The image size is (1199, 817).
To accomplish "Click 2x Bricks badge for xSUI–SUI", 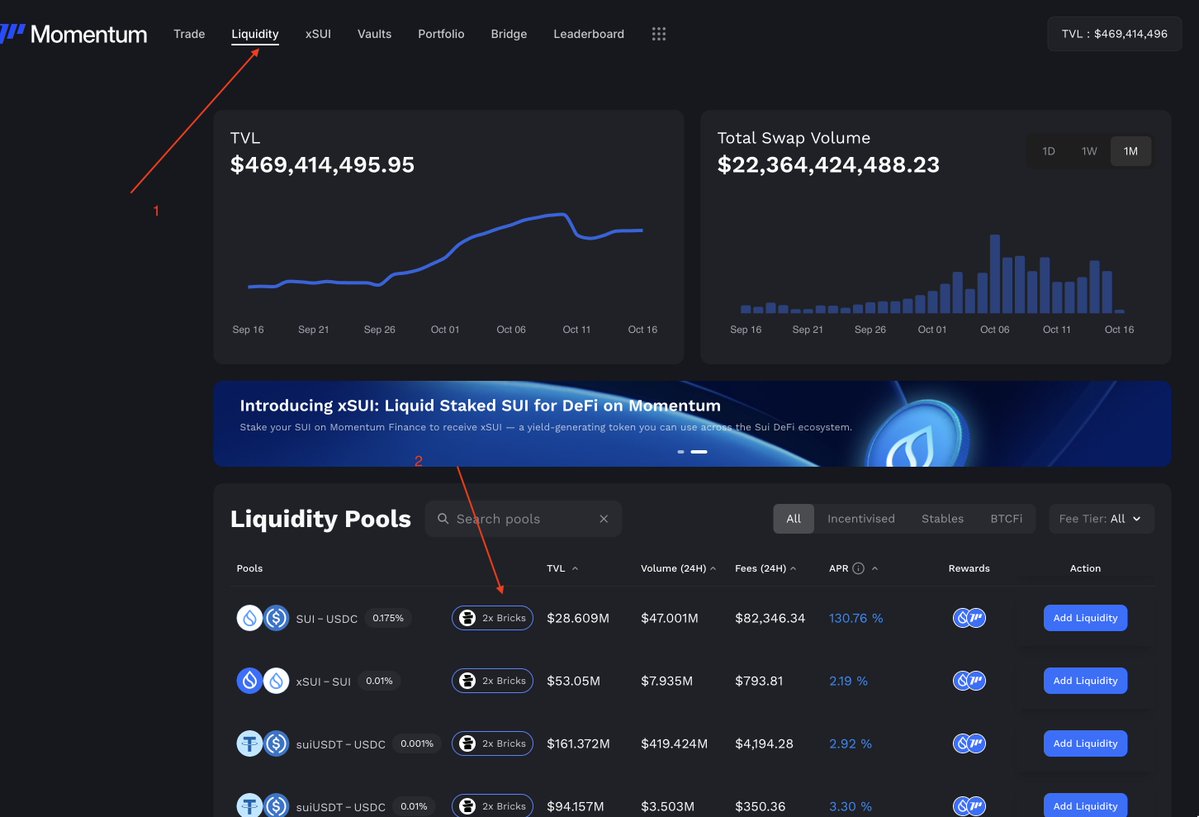I will point(492,680).
